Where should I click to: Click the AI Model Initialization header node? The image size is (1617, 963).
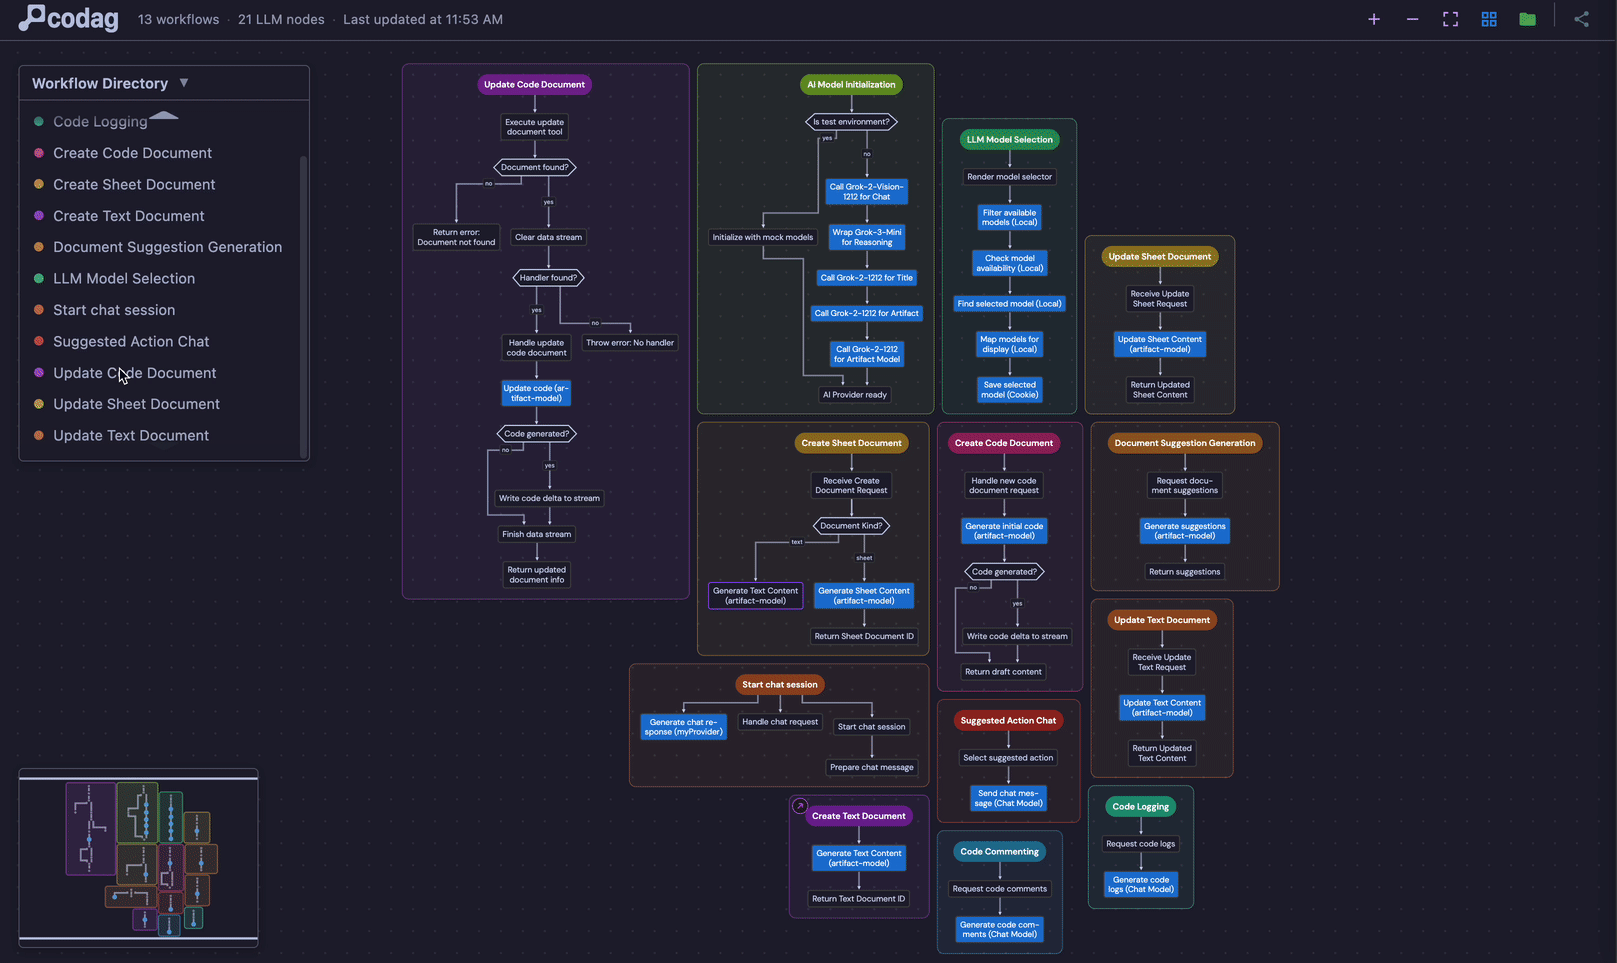coord(851,85)
